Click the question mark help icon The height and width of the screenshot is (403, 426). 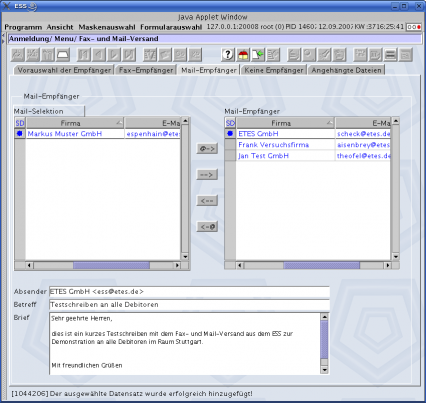click(227, 55)
